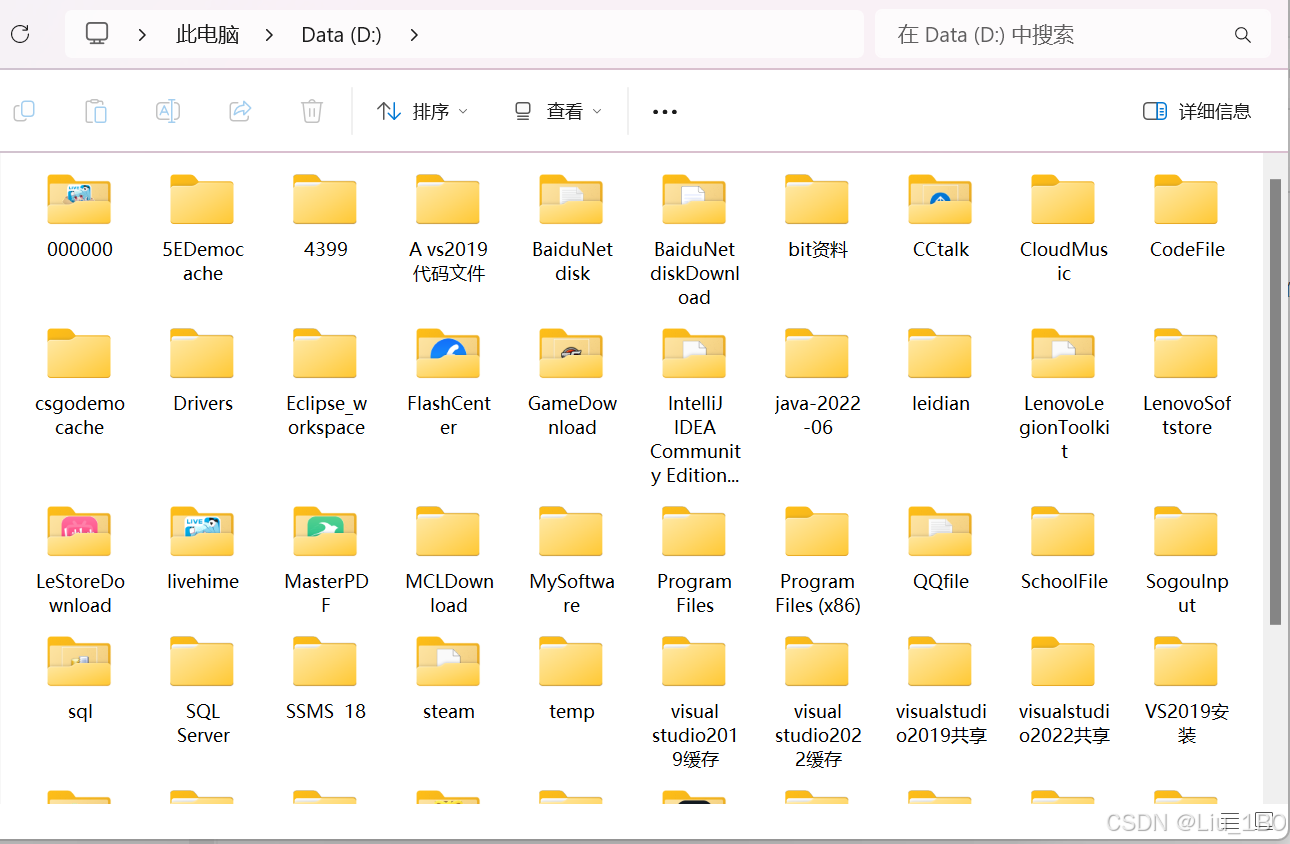
Task: Click the 'csgodemocache' folder label
Action: click(80, 416)
